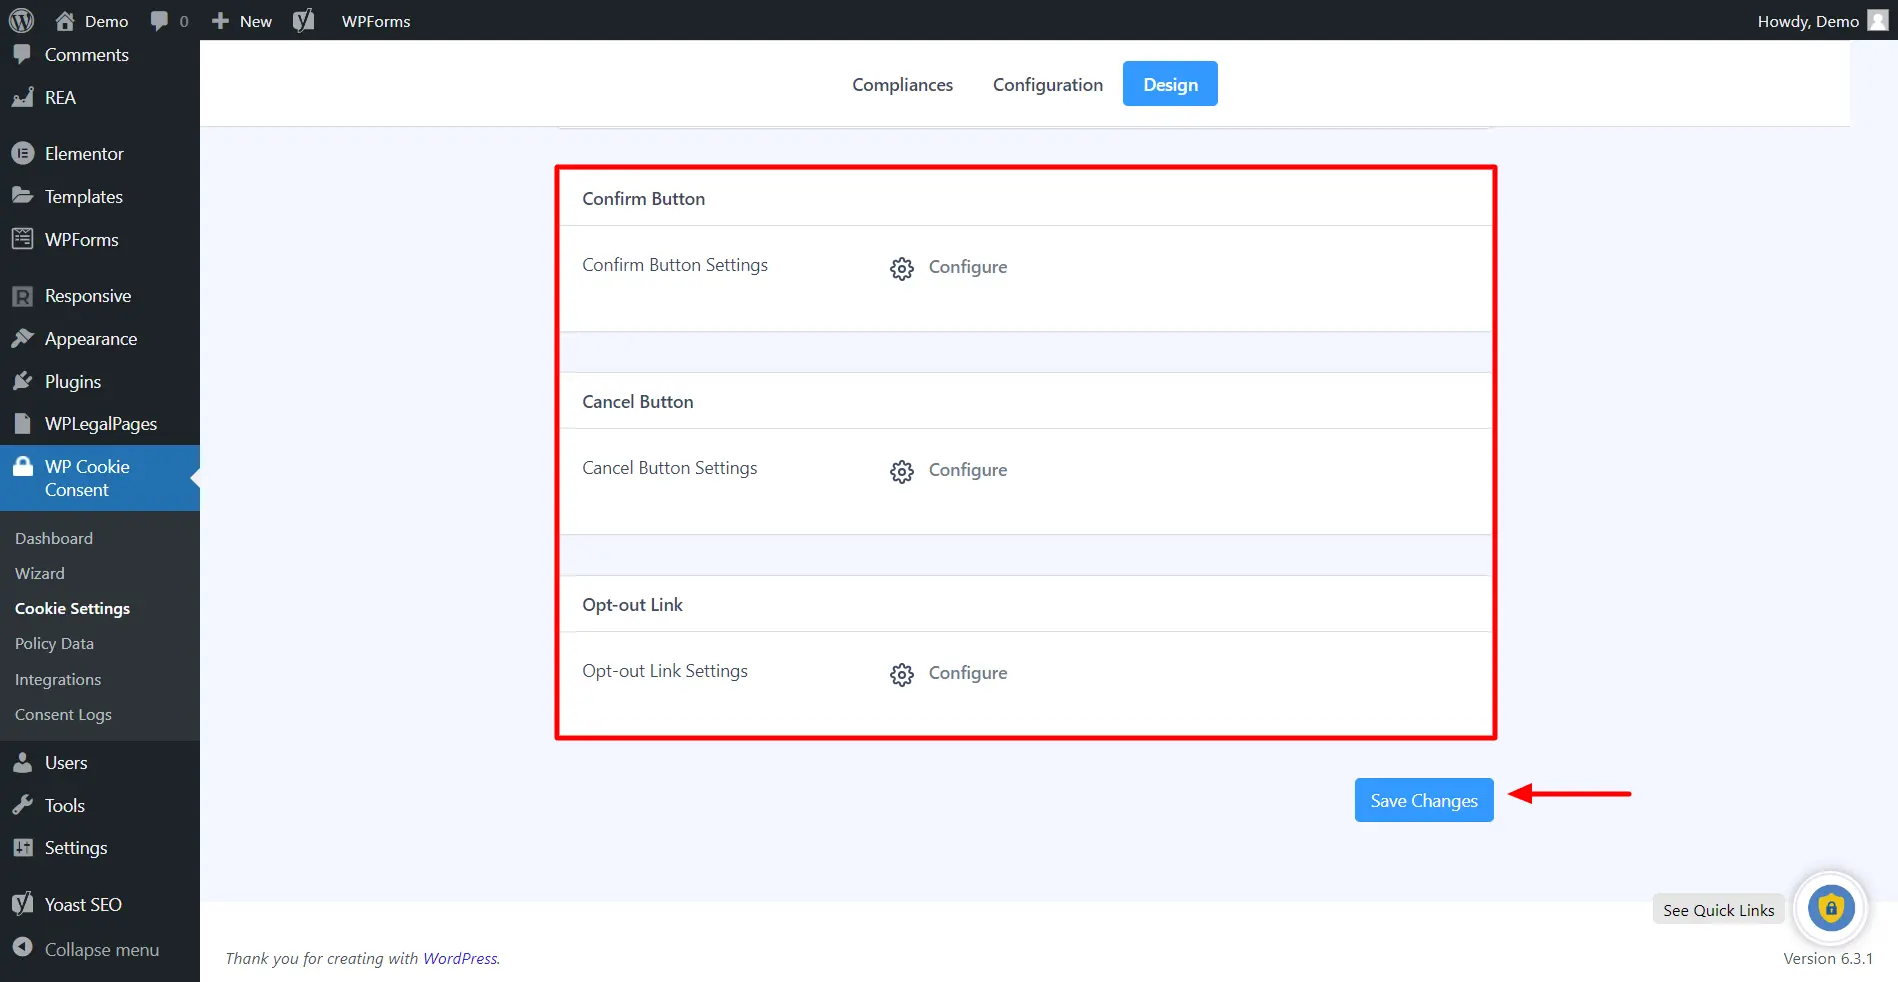Click the WordPress logo in the admin bar
The image size is (1898, 982).
pyautogui.click(x=21, y=20)
